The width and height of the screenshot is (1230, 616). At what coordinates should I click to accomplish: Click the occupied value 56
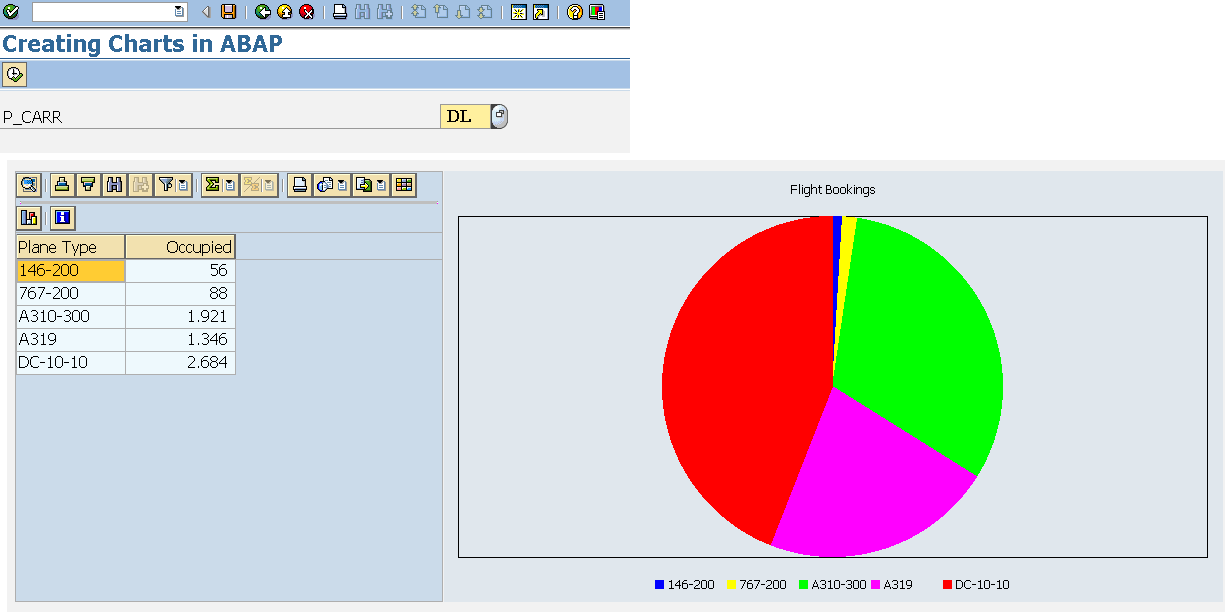coord(180,271)
